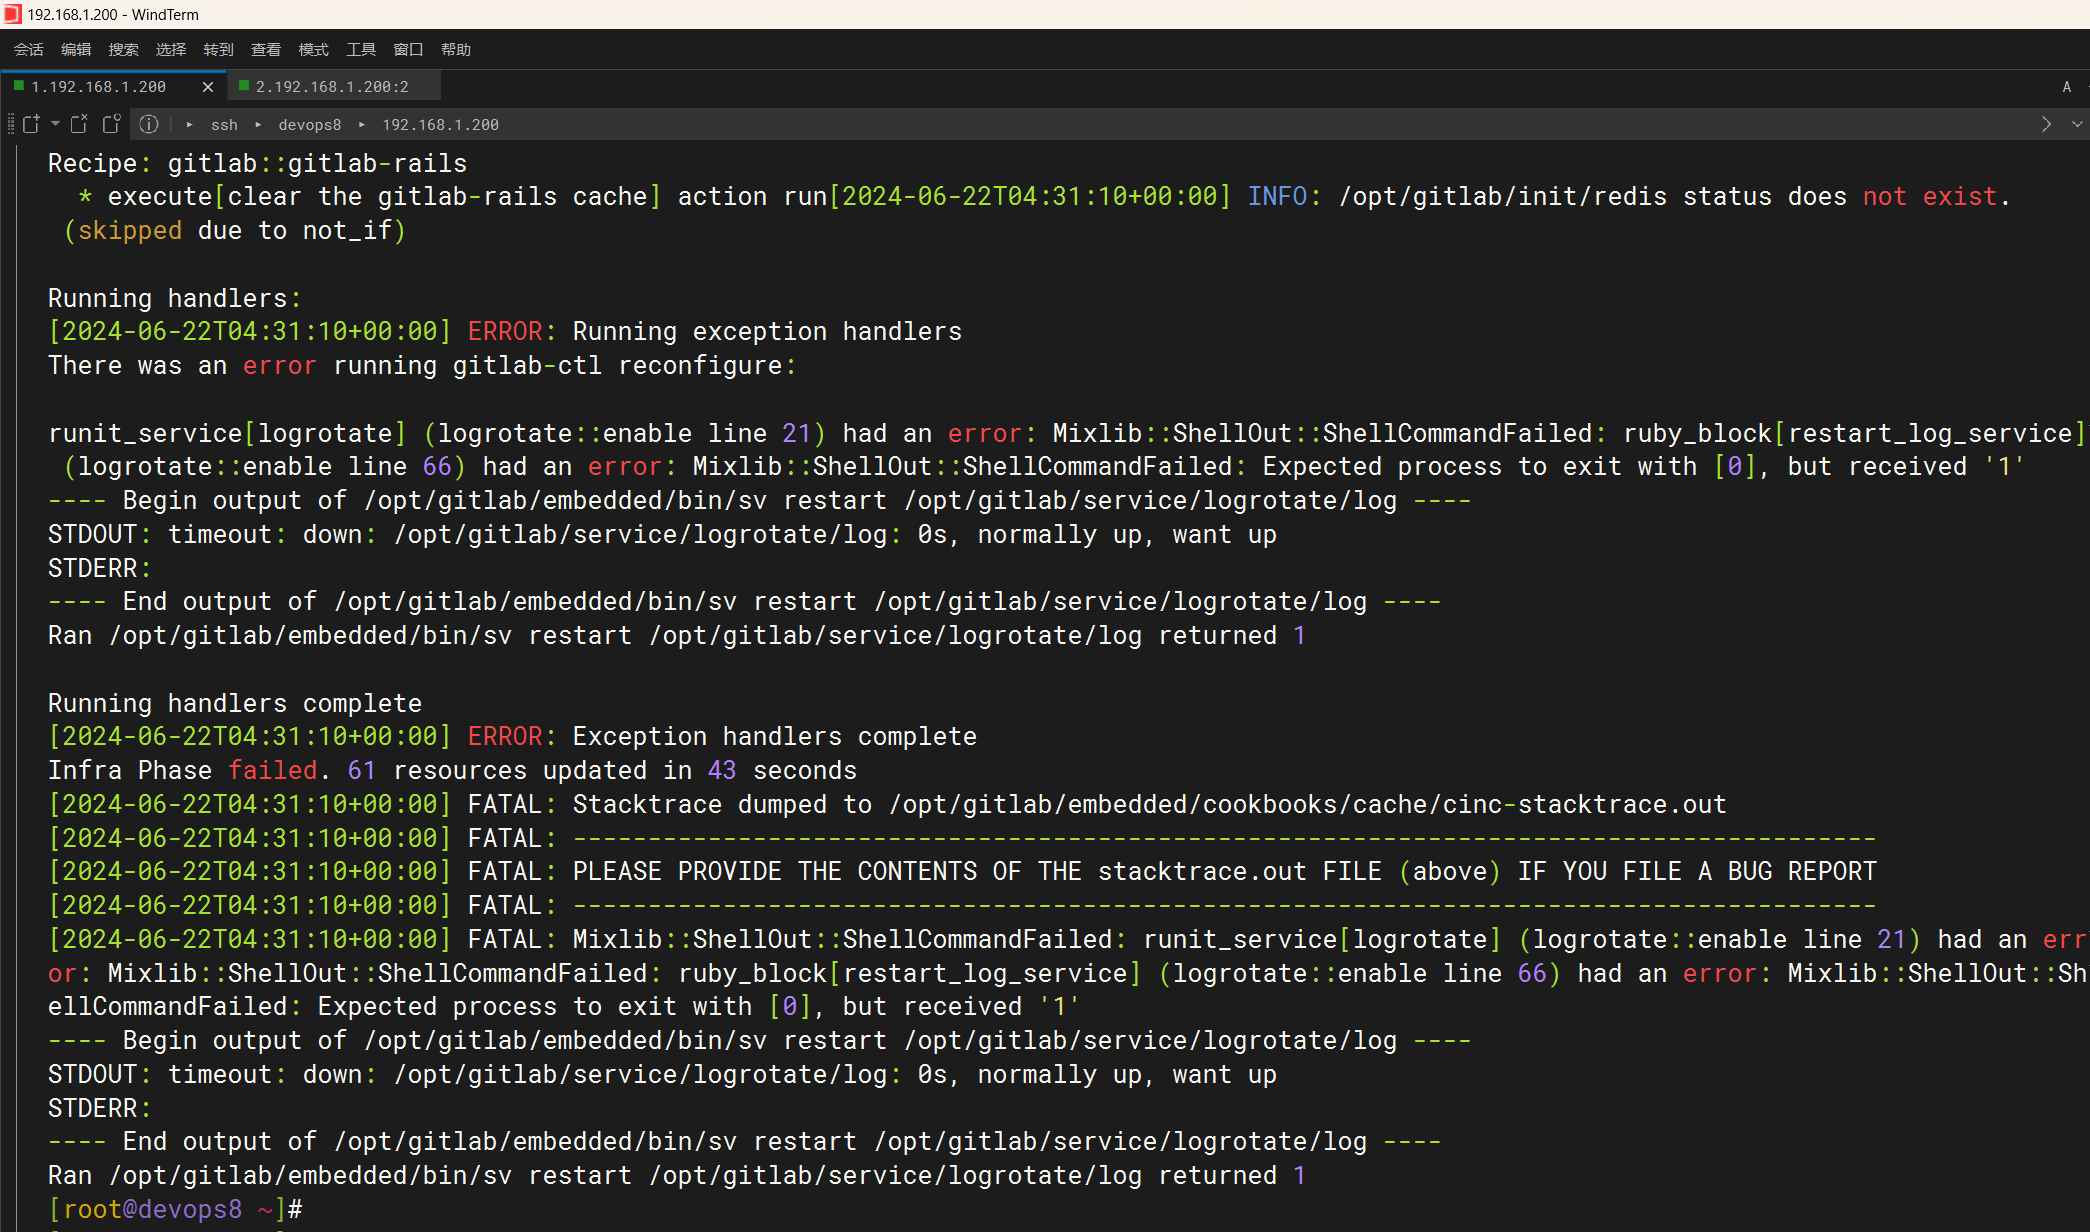Click the 'A' indicator at tab bar right

tap(2067, 87)
